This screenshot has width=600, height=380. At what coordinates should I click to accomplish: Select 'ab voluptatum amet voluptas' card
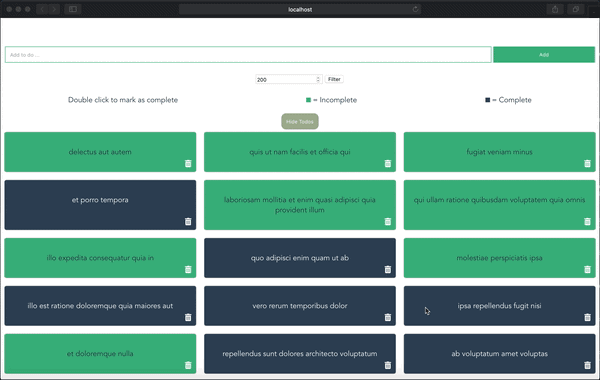coord(499,354)
